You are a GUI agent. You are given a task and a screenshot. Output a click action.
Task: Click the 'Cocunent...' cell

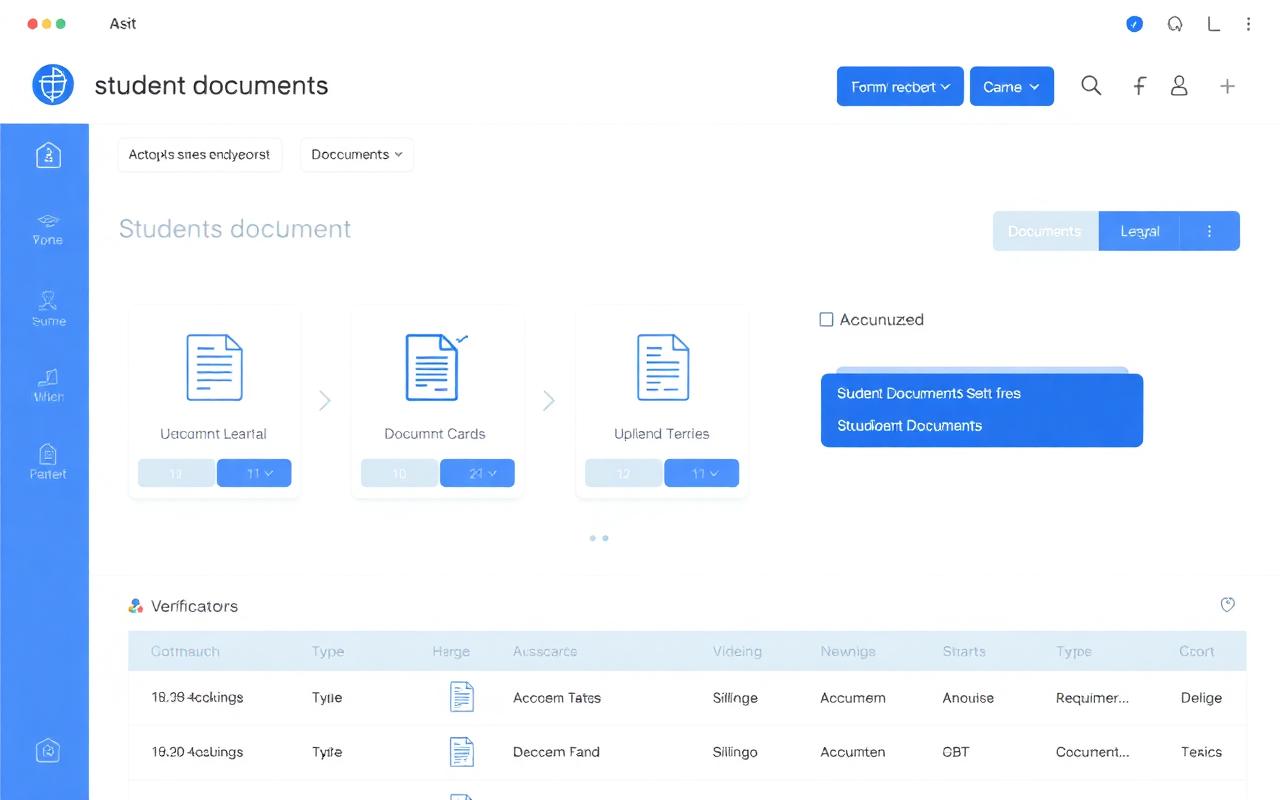(x=1093, y=752)
